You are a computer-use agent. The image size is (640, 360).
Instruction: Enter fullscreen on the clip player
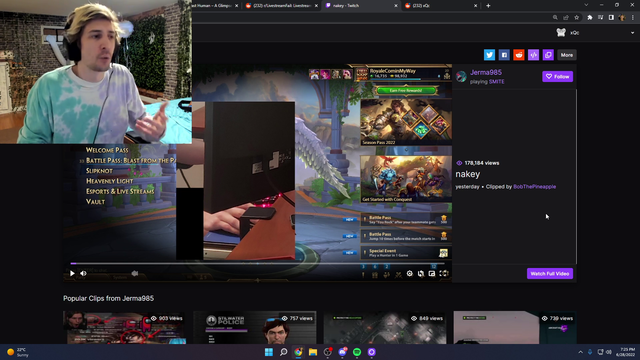tap(443, 273)
